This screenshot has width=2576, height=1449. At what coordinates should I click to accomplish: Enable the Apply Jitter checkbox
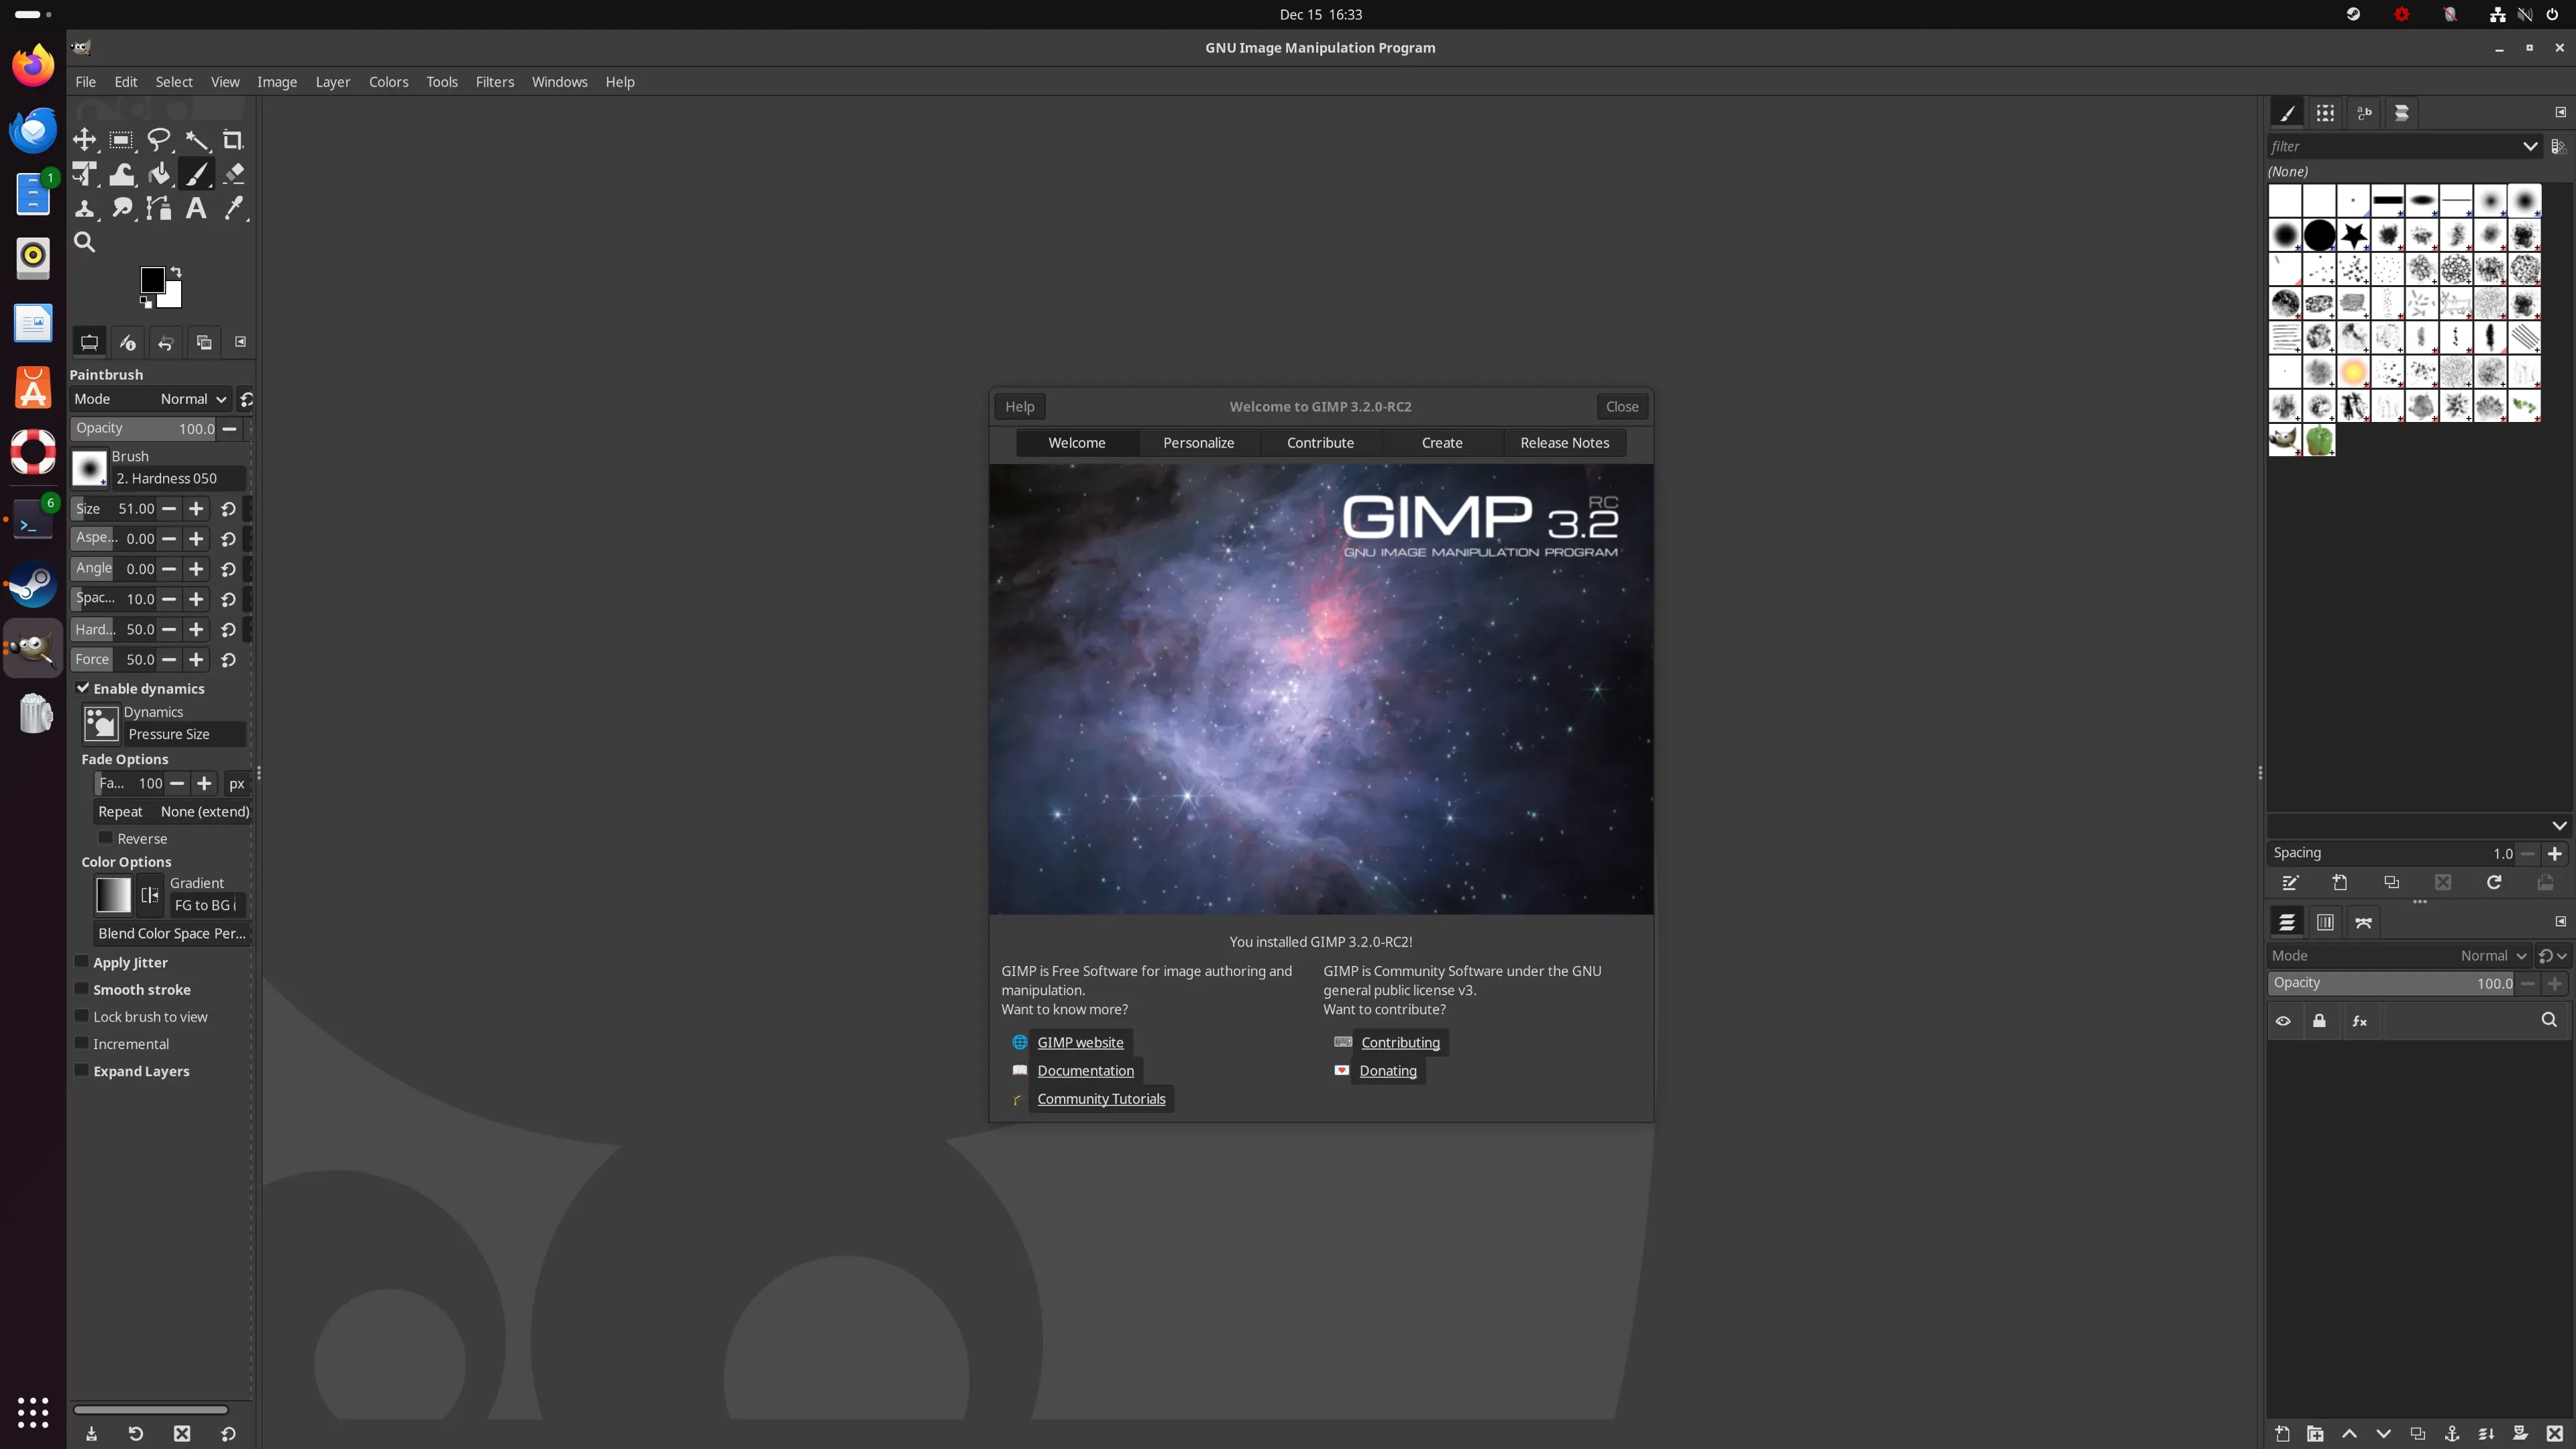(x=83, y=962)
